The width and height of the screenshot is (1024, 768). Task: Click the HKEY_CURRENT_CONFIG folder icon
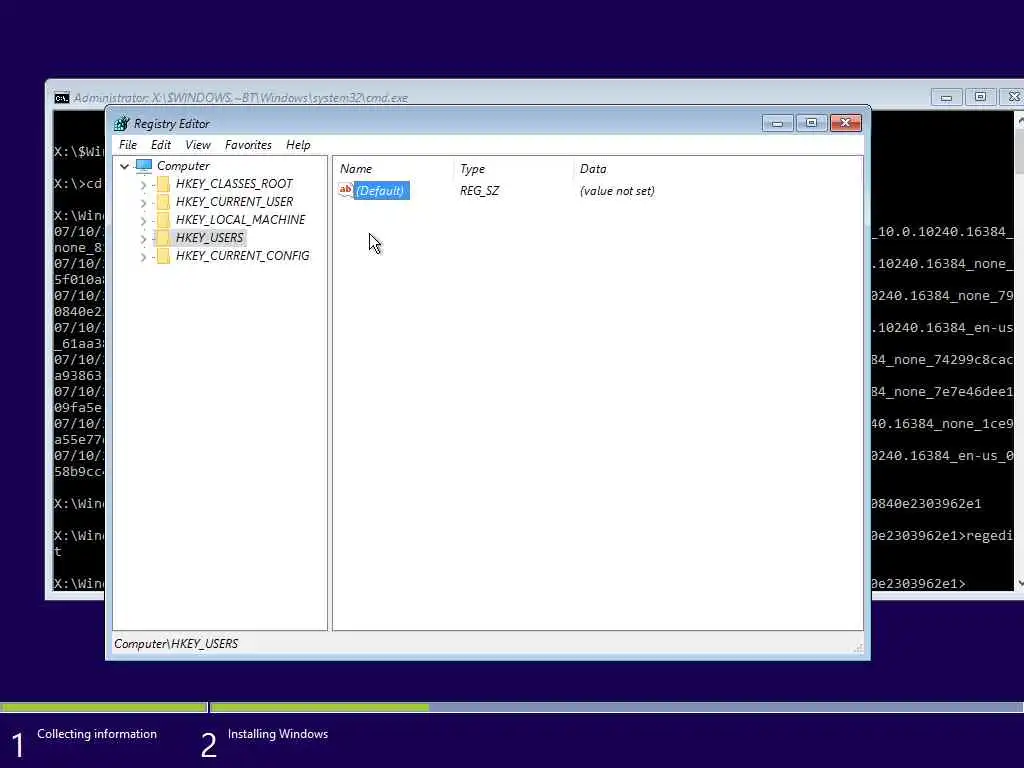(163, 256)
